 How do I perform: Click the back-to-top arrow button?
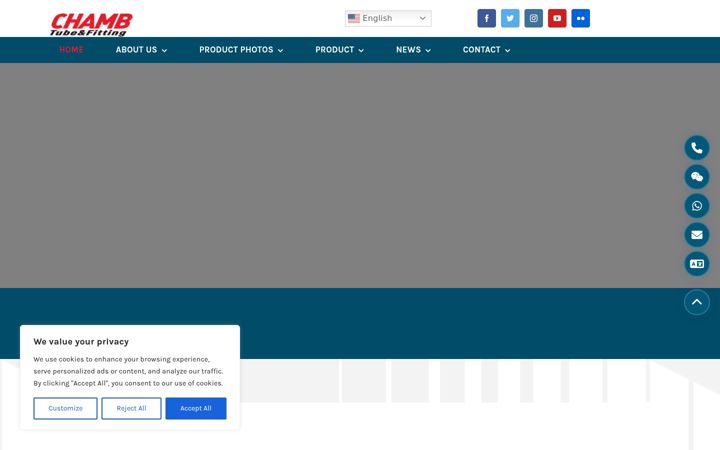(697, 302)
